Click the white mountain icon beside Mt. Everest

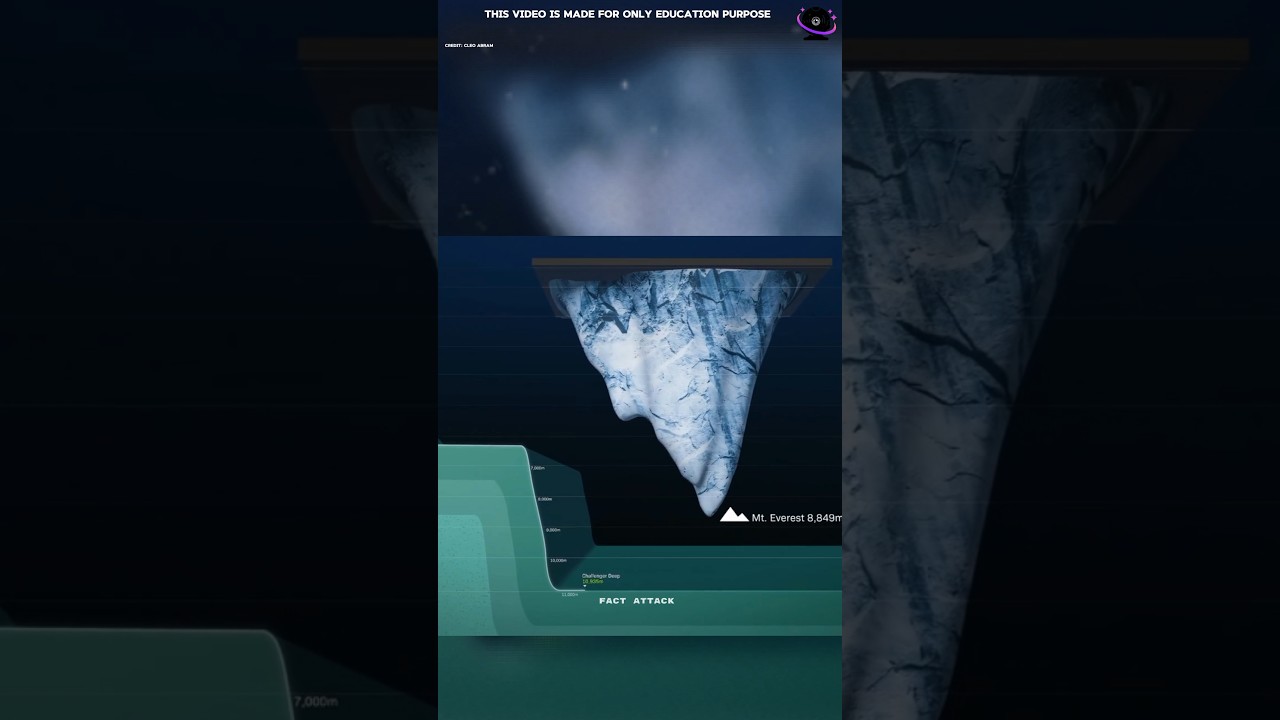click(x=734, y=515)
